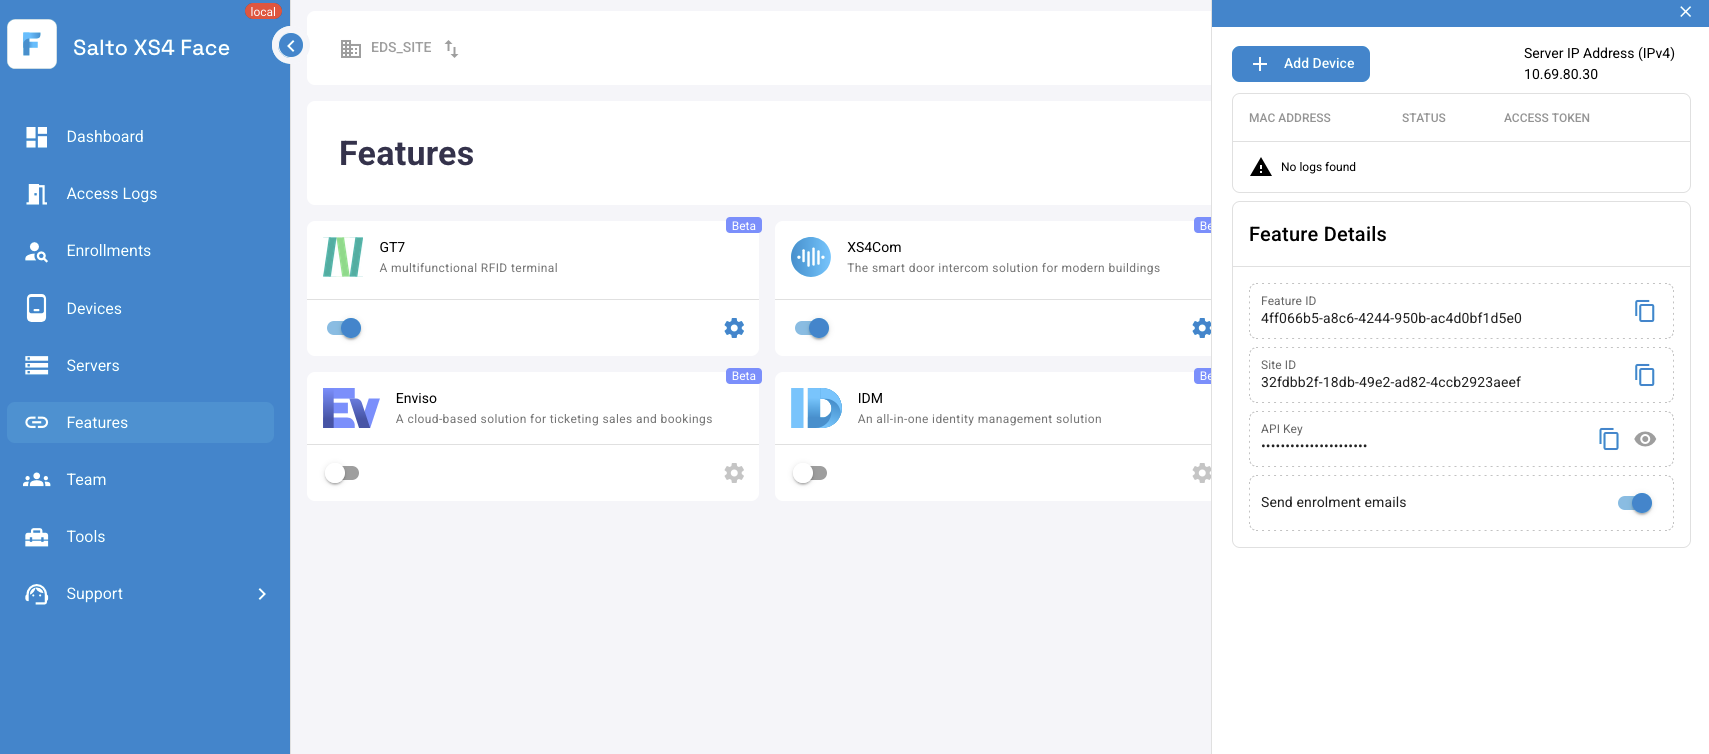
Task: Click the Enviso feature title
Action: 416,399
